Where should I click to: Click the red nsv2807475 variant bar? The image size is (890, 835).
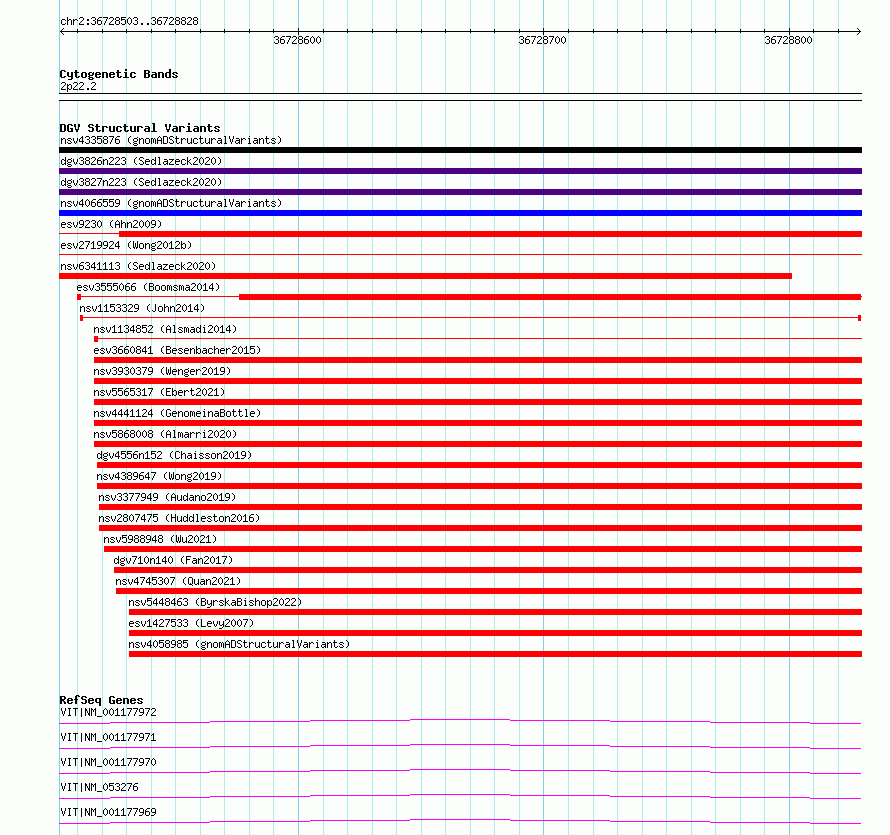point(481,528)
